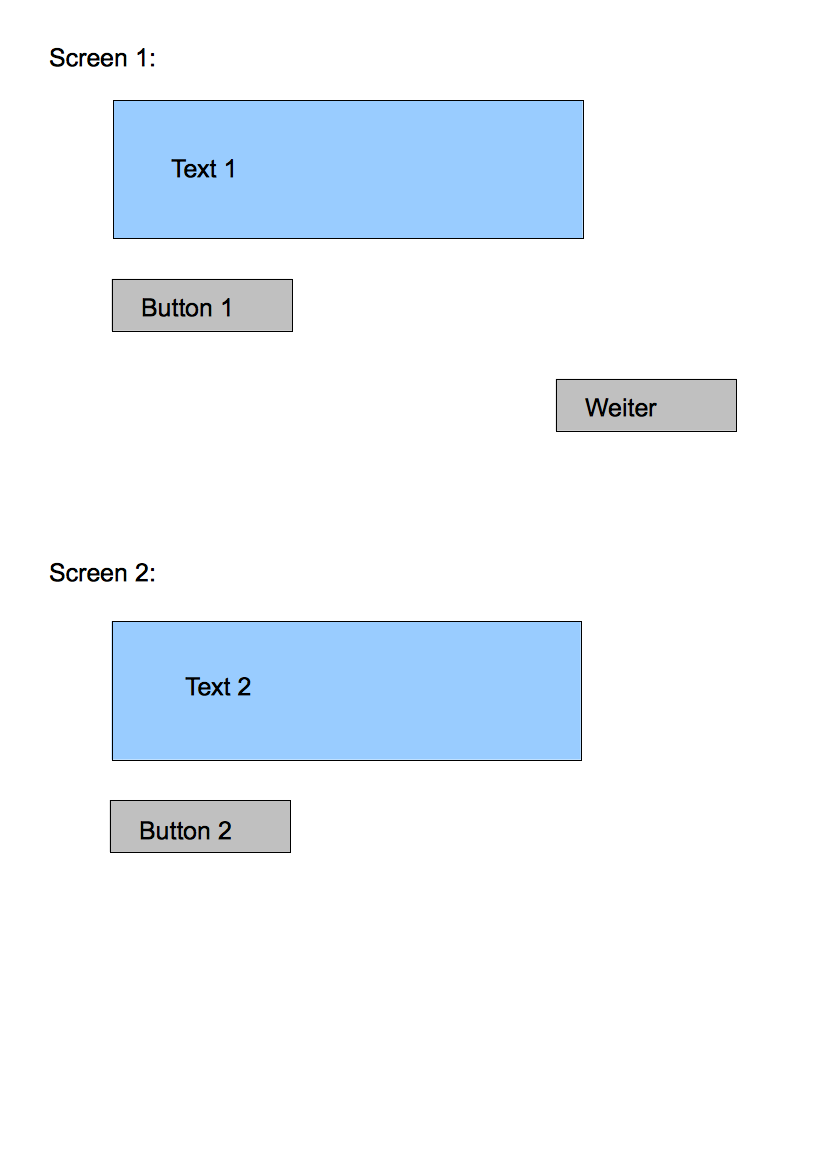The image size is (819, 1158).
Task: Go to next screen using Weiter
Action: tap(646, 406)
